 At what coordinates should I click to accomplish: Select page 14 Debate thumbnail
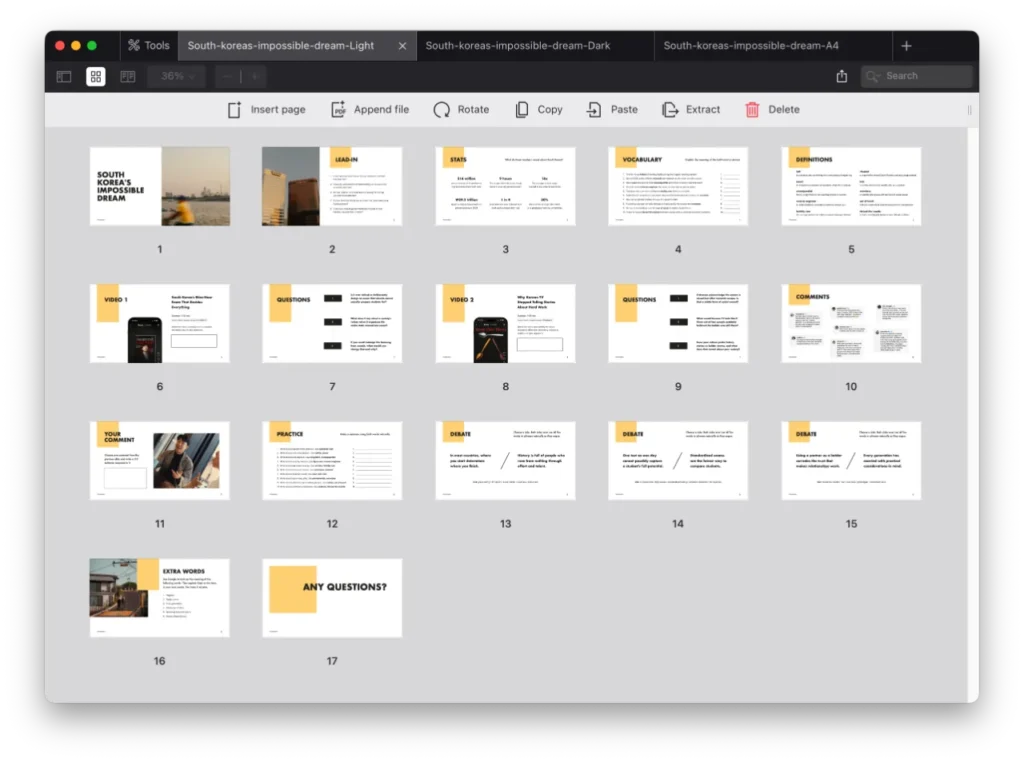click(678, 460)
